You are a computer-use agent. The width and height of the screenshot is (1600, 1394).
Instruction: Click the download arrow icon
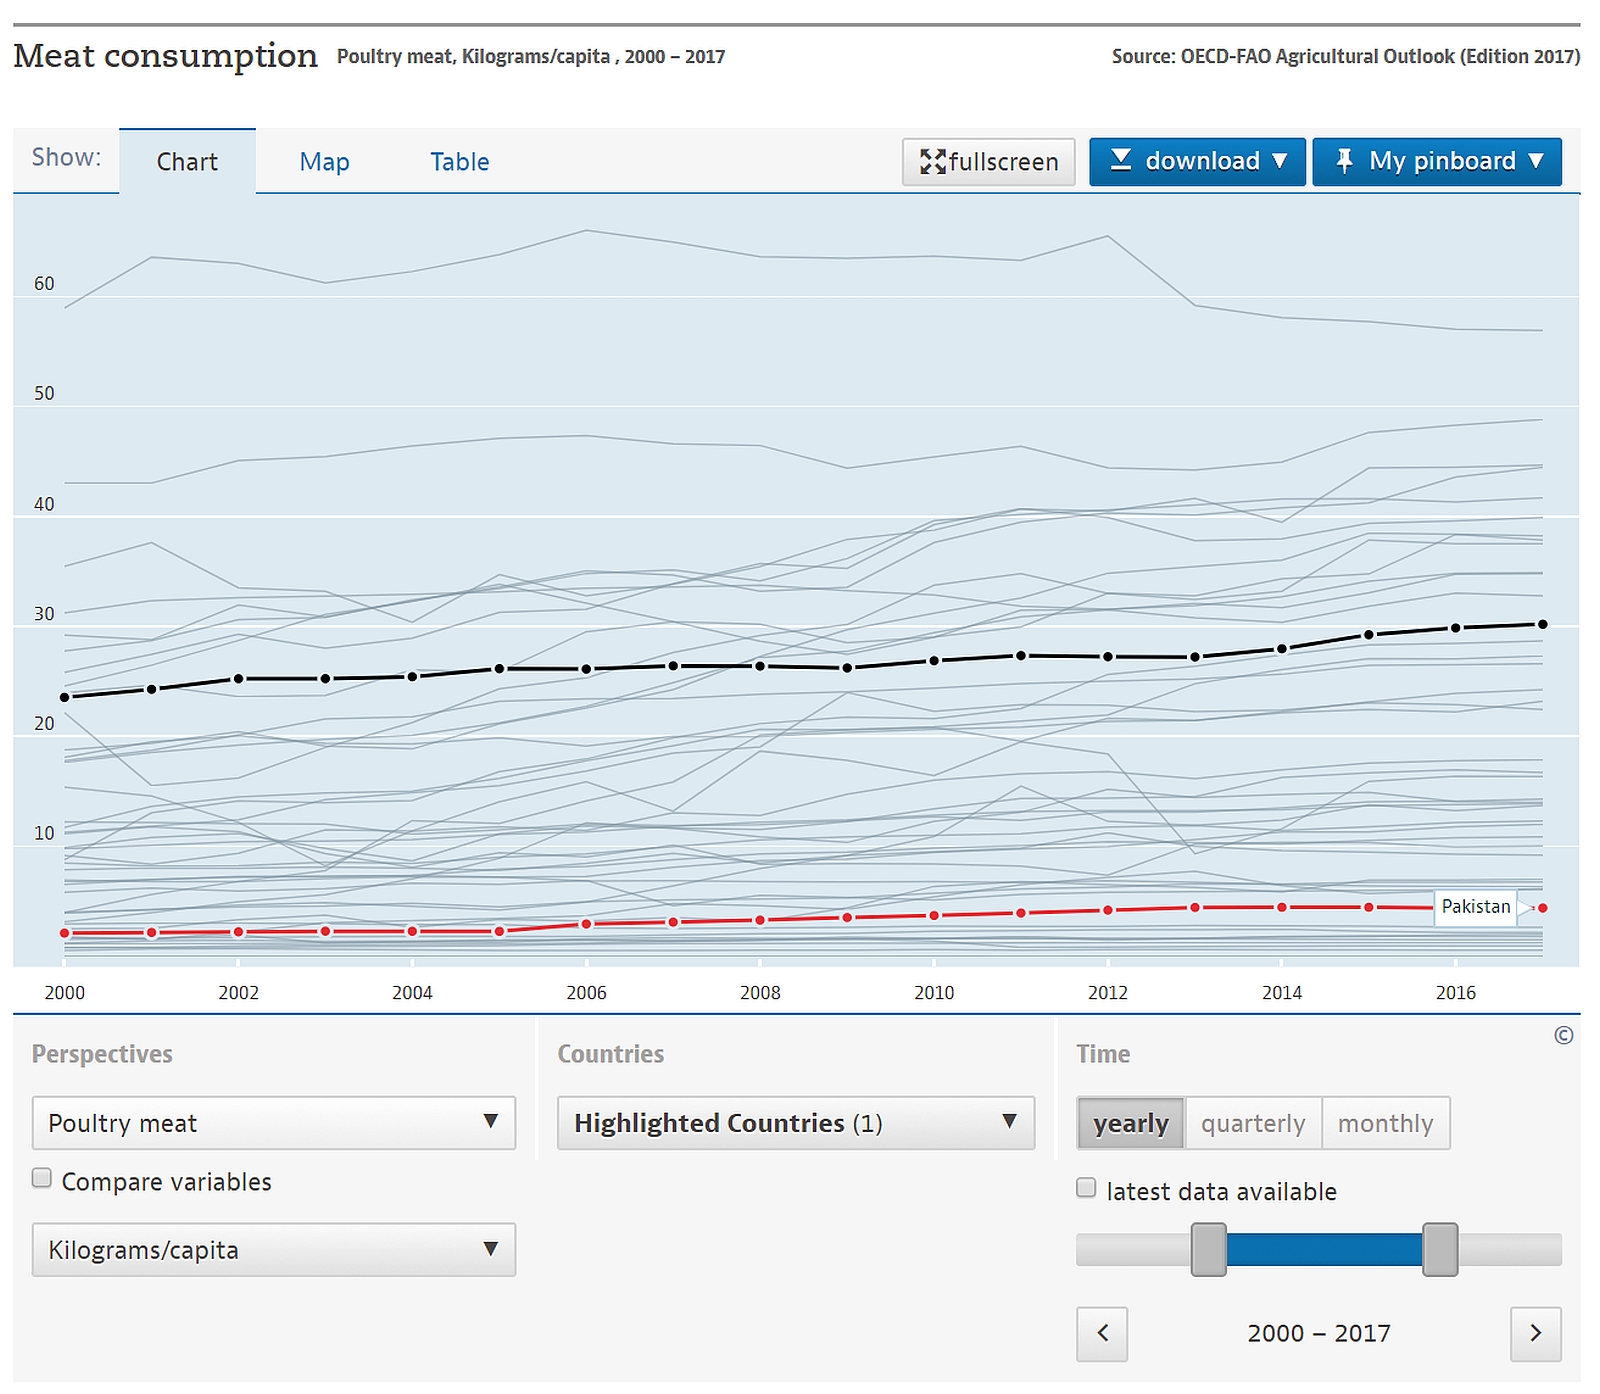(1121, 160)
